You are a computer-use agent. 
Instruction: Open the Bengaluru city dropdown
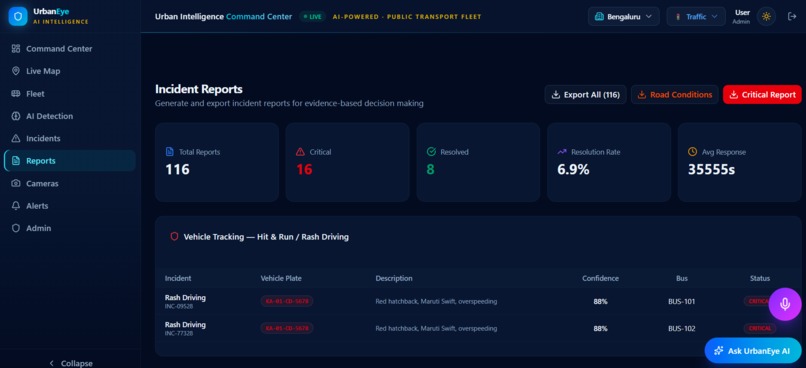pyautogui.click(x=624, y=16)
